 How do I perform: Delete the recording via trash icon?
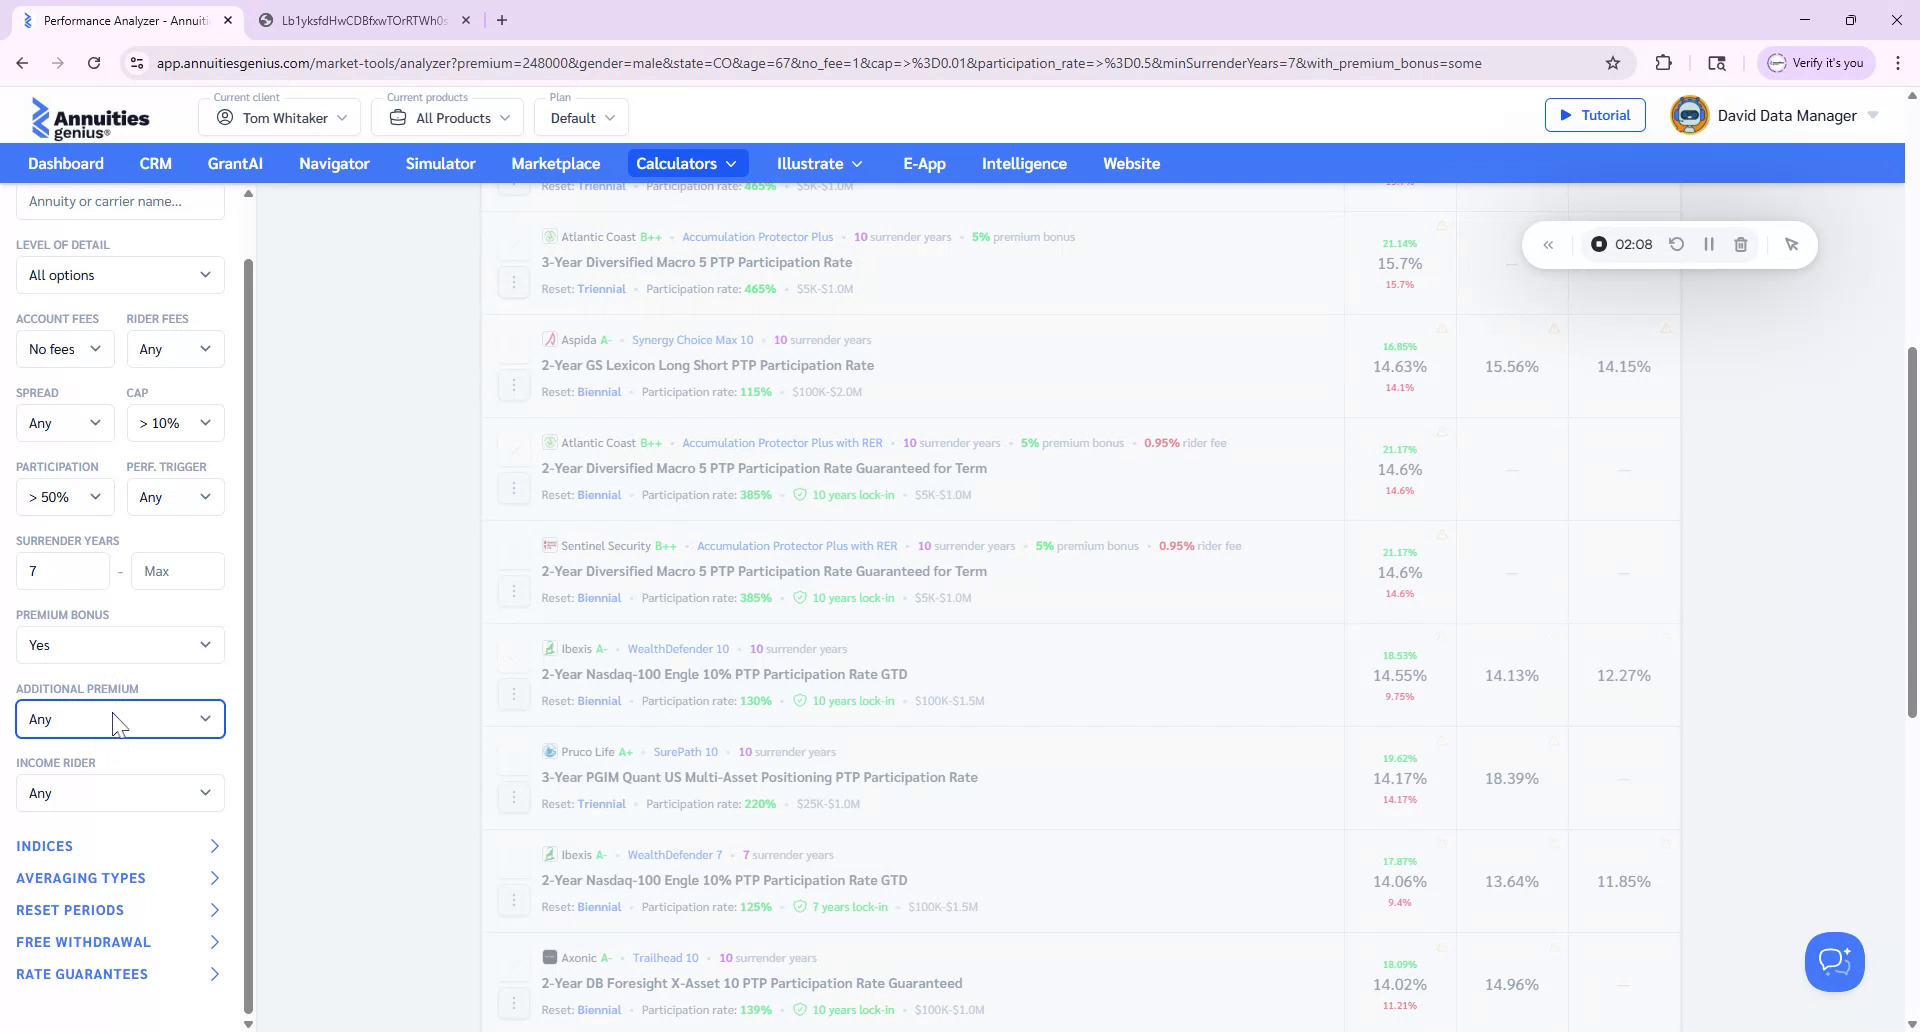1741,244
